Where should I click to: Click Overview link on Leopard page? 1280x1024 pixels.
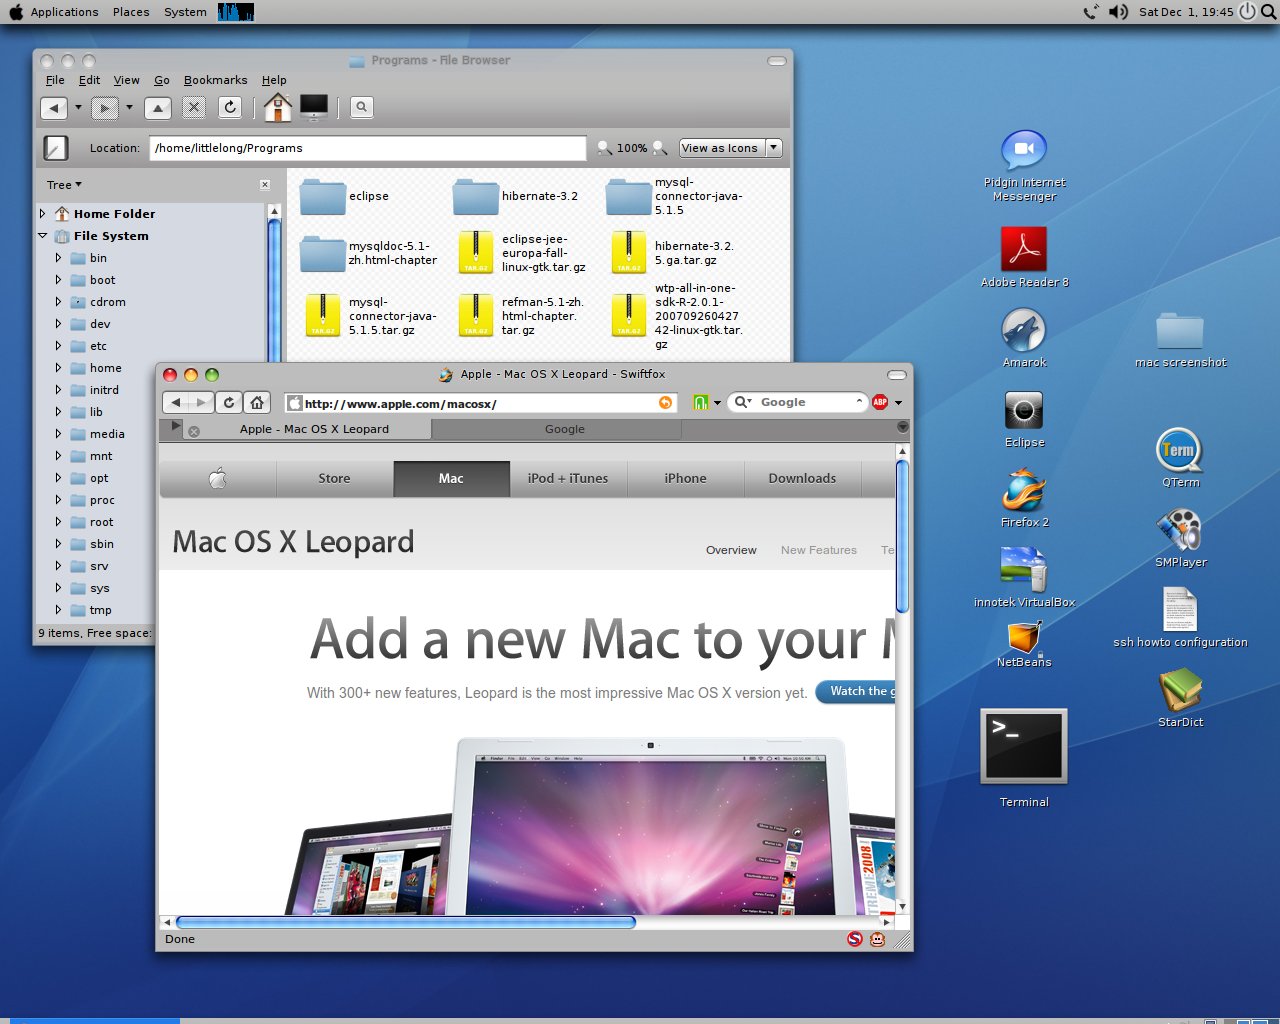point(731,550)
